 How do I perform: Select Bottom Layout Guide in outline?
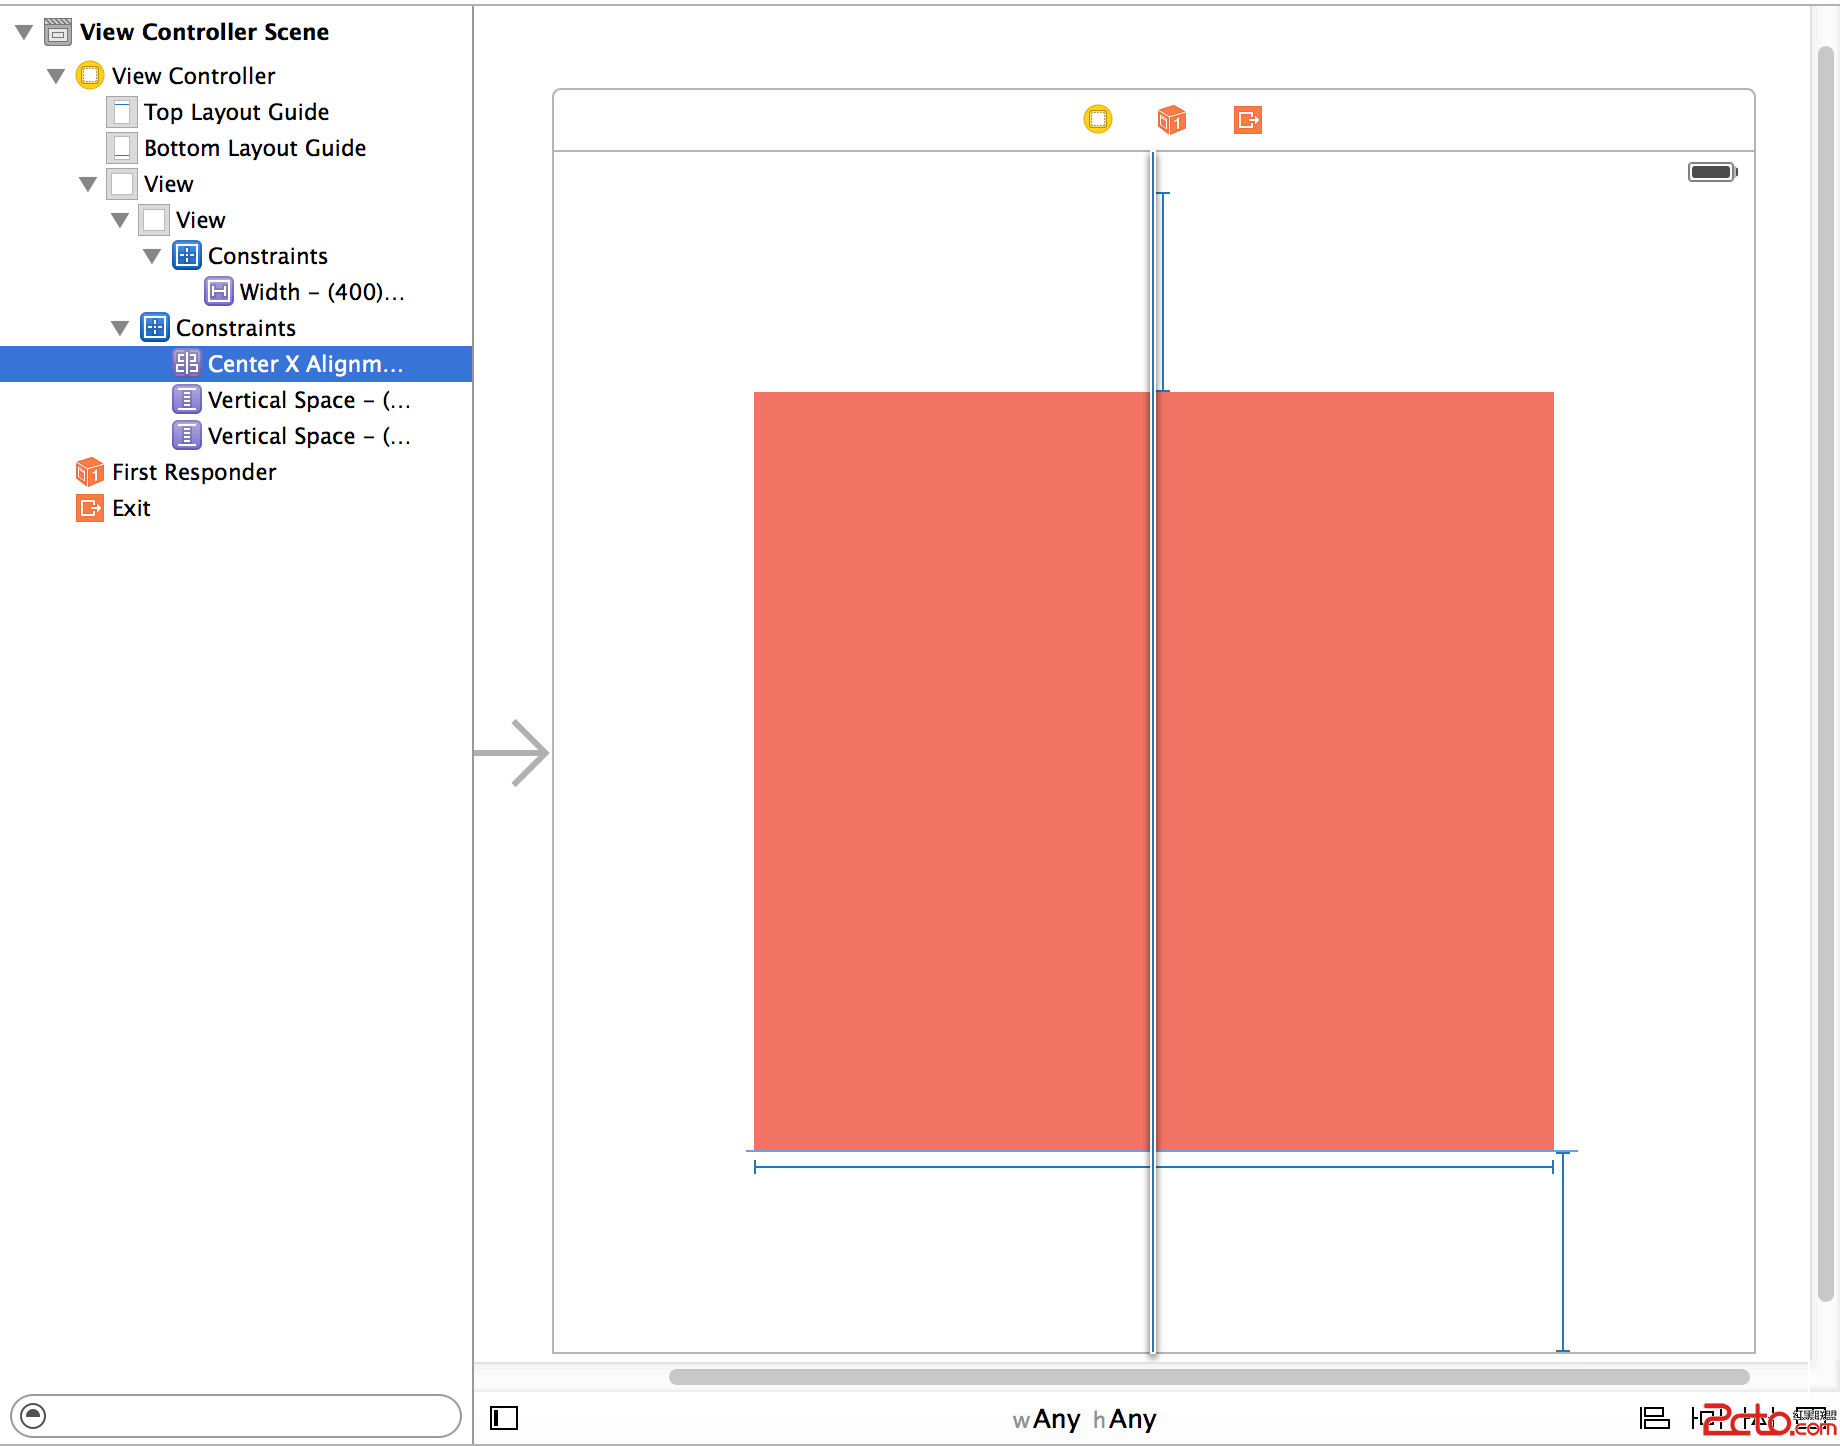click(x=254, y=148)
